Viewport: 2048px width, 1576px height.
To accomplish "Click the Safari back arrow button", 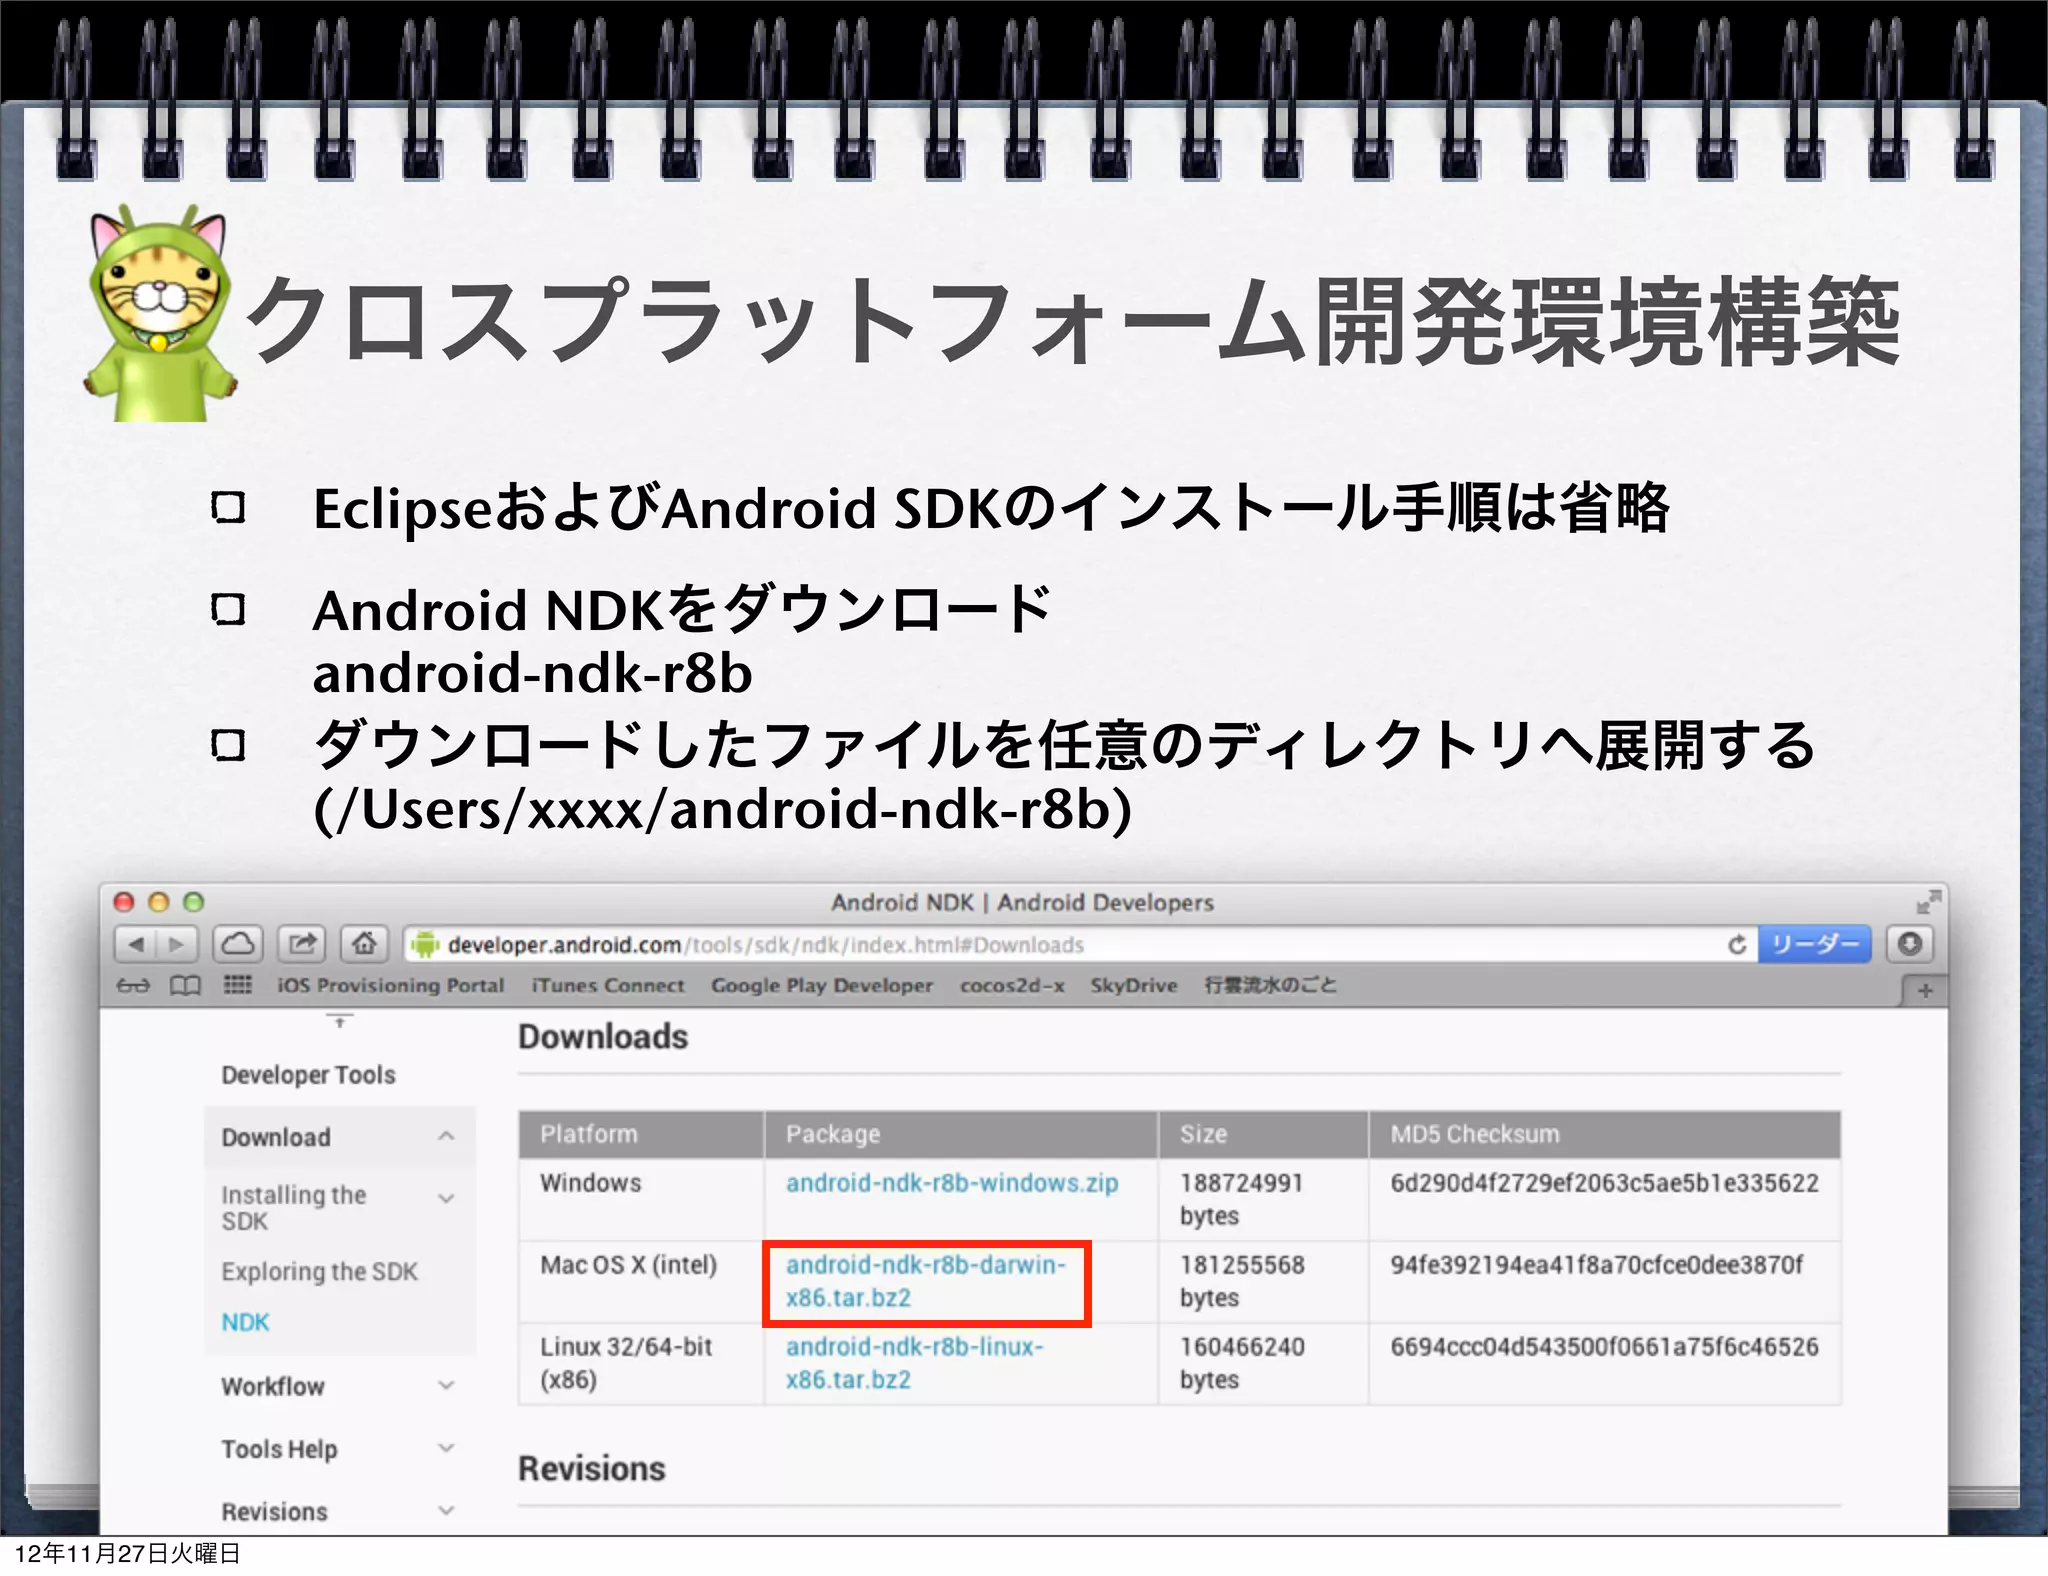I will click(x=136, y=944).
